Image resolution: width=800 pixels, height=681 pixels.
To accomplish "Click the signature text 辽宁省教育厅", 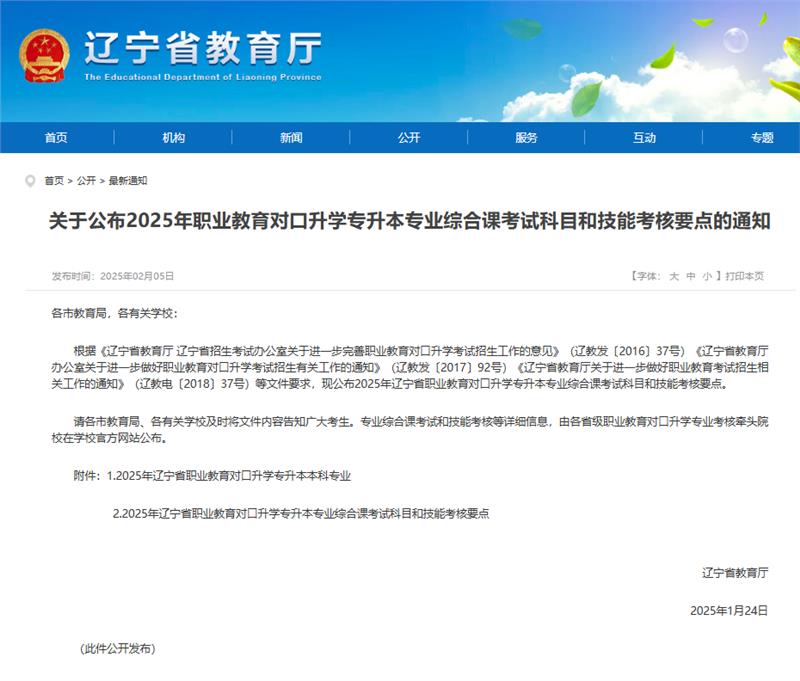I will 735,573.
